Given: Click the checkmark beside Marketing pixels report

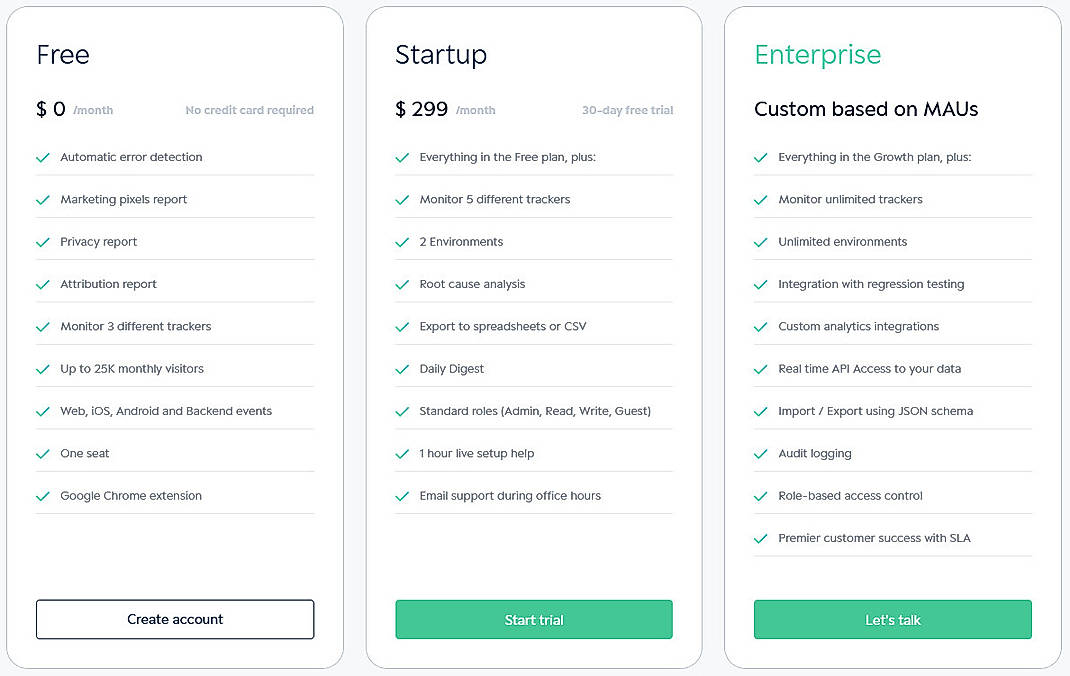Looking at the screenshot, I should 44,199.
